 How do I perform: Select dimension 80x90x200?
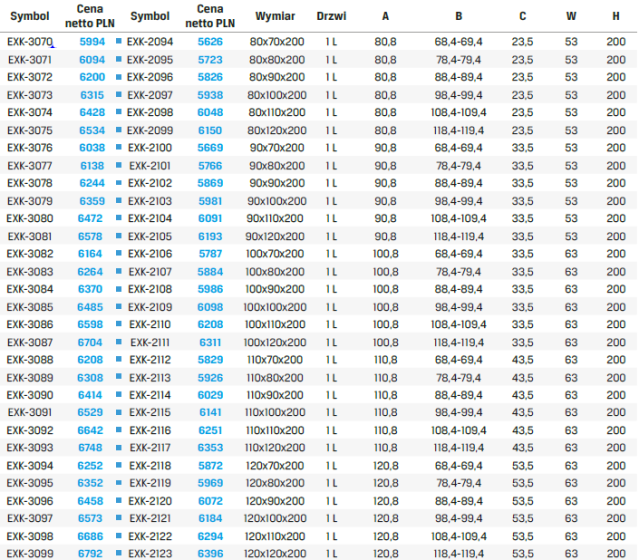(277, 77)
